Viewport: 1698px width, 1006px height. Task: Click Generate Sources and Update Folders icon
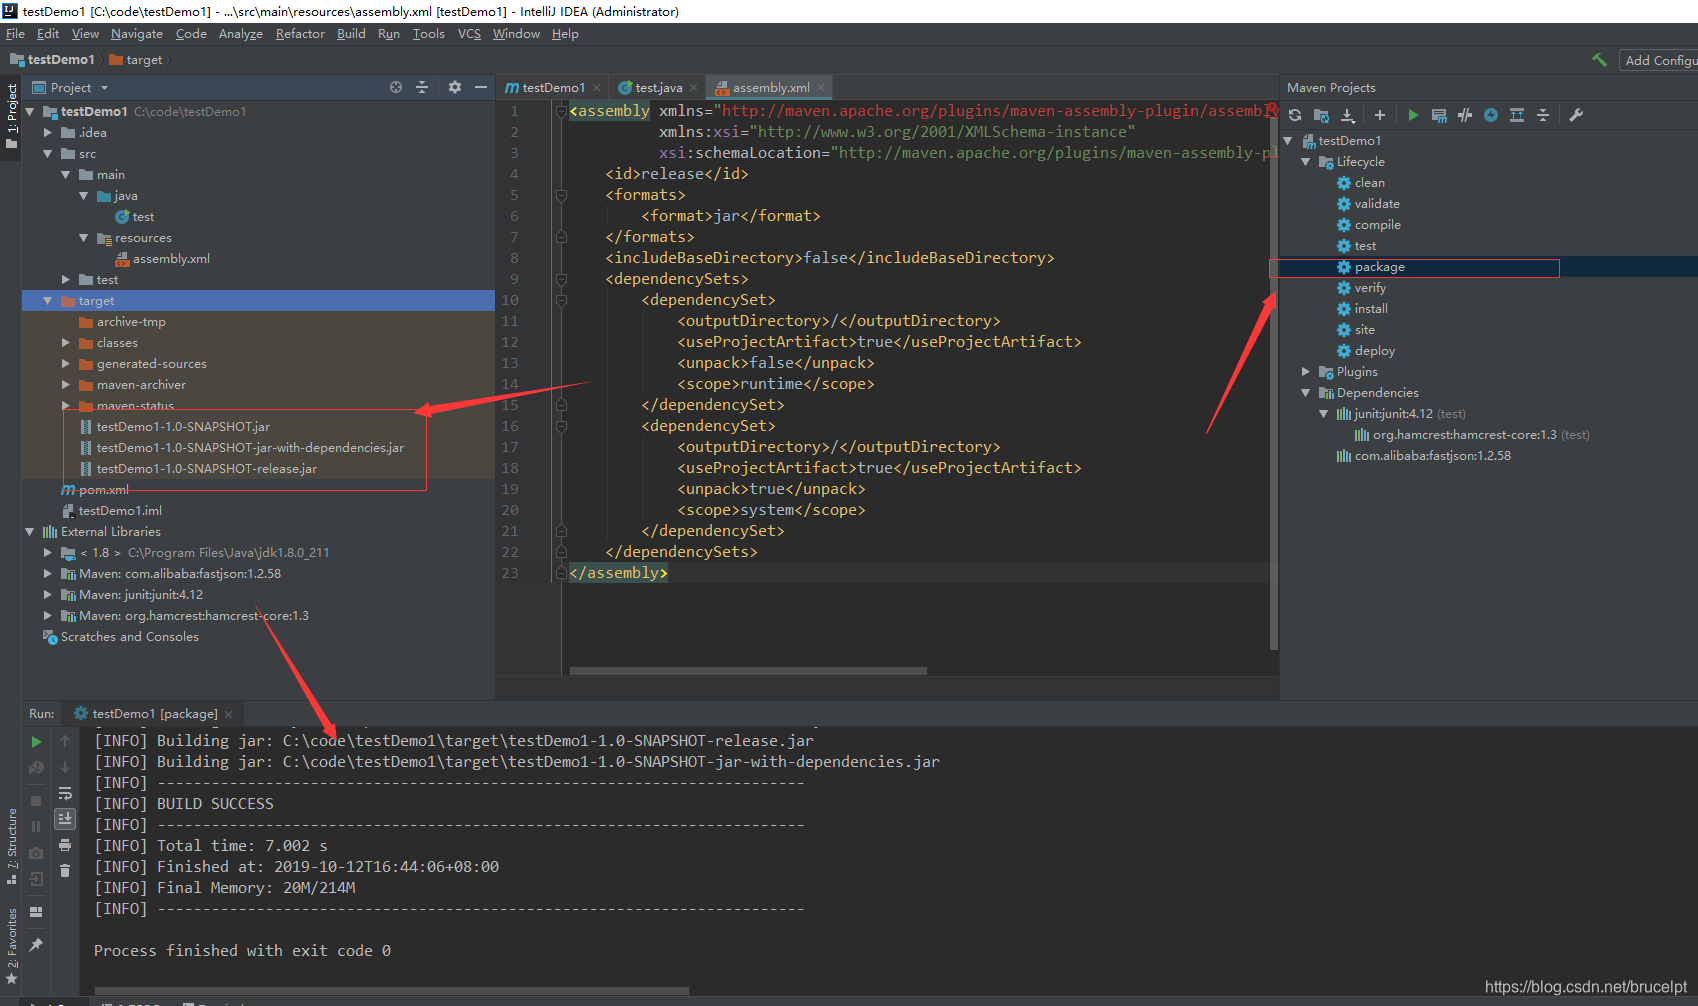[x=1321, y=115]
